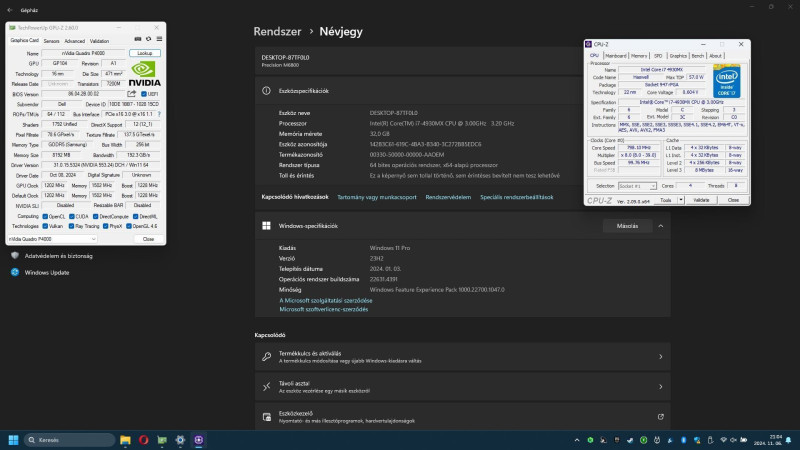Click the Bus Interface question mark icon
The image size is (800, 450).
click(x=159, y=114)
